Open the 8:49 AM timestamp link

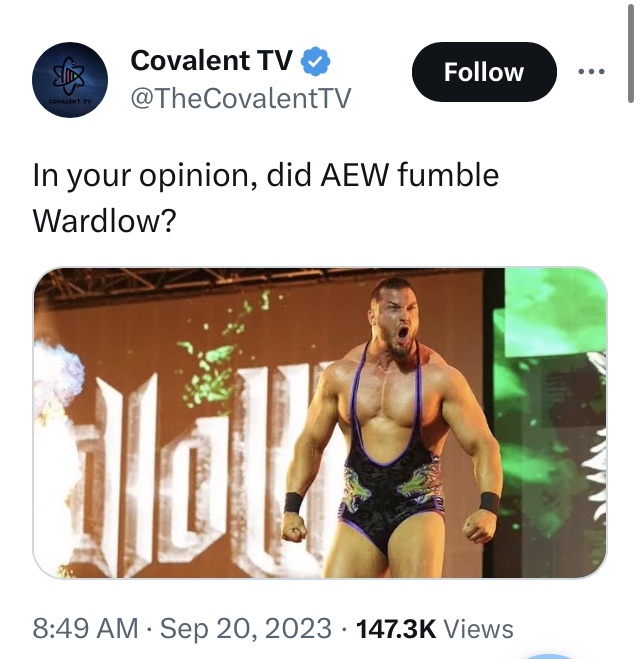coord(85,629)
